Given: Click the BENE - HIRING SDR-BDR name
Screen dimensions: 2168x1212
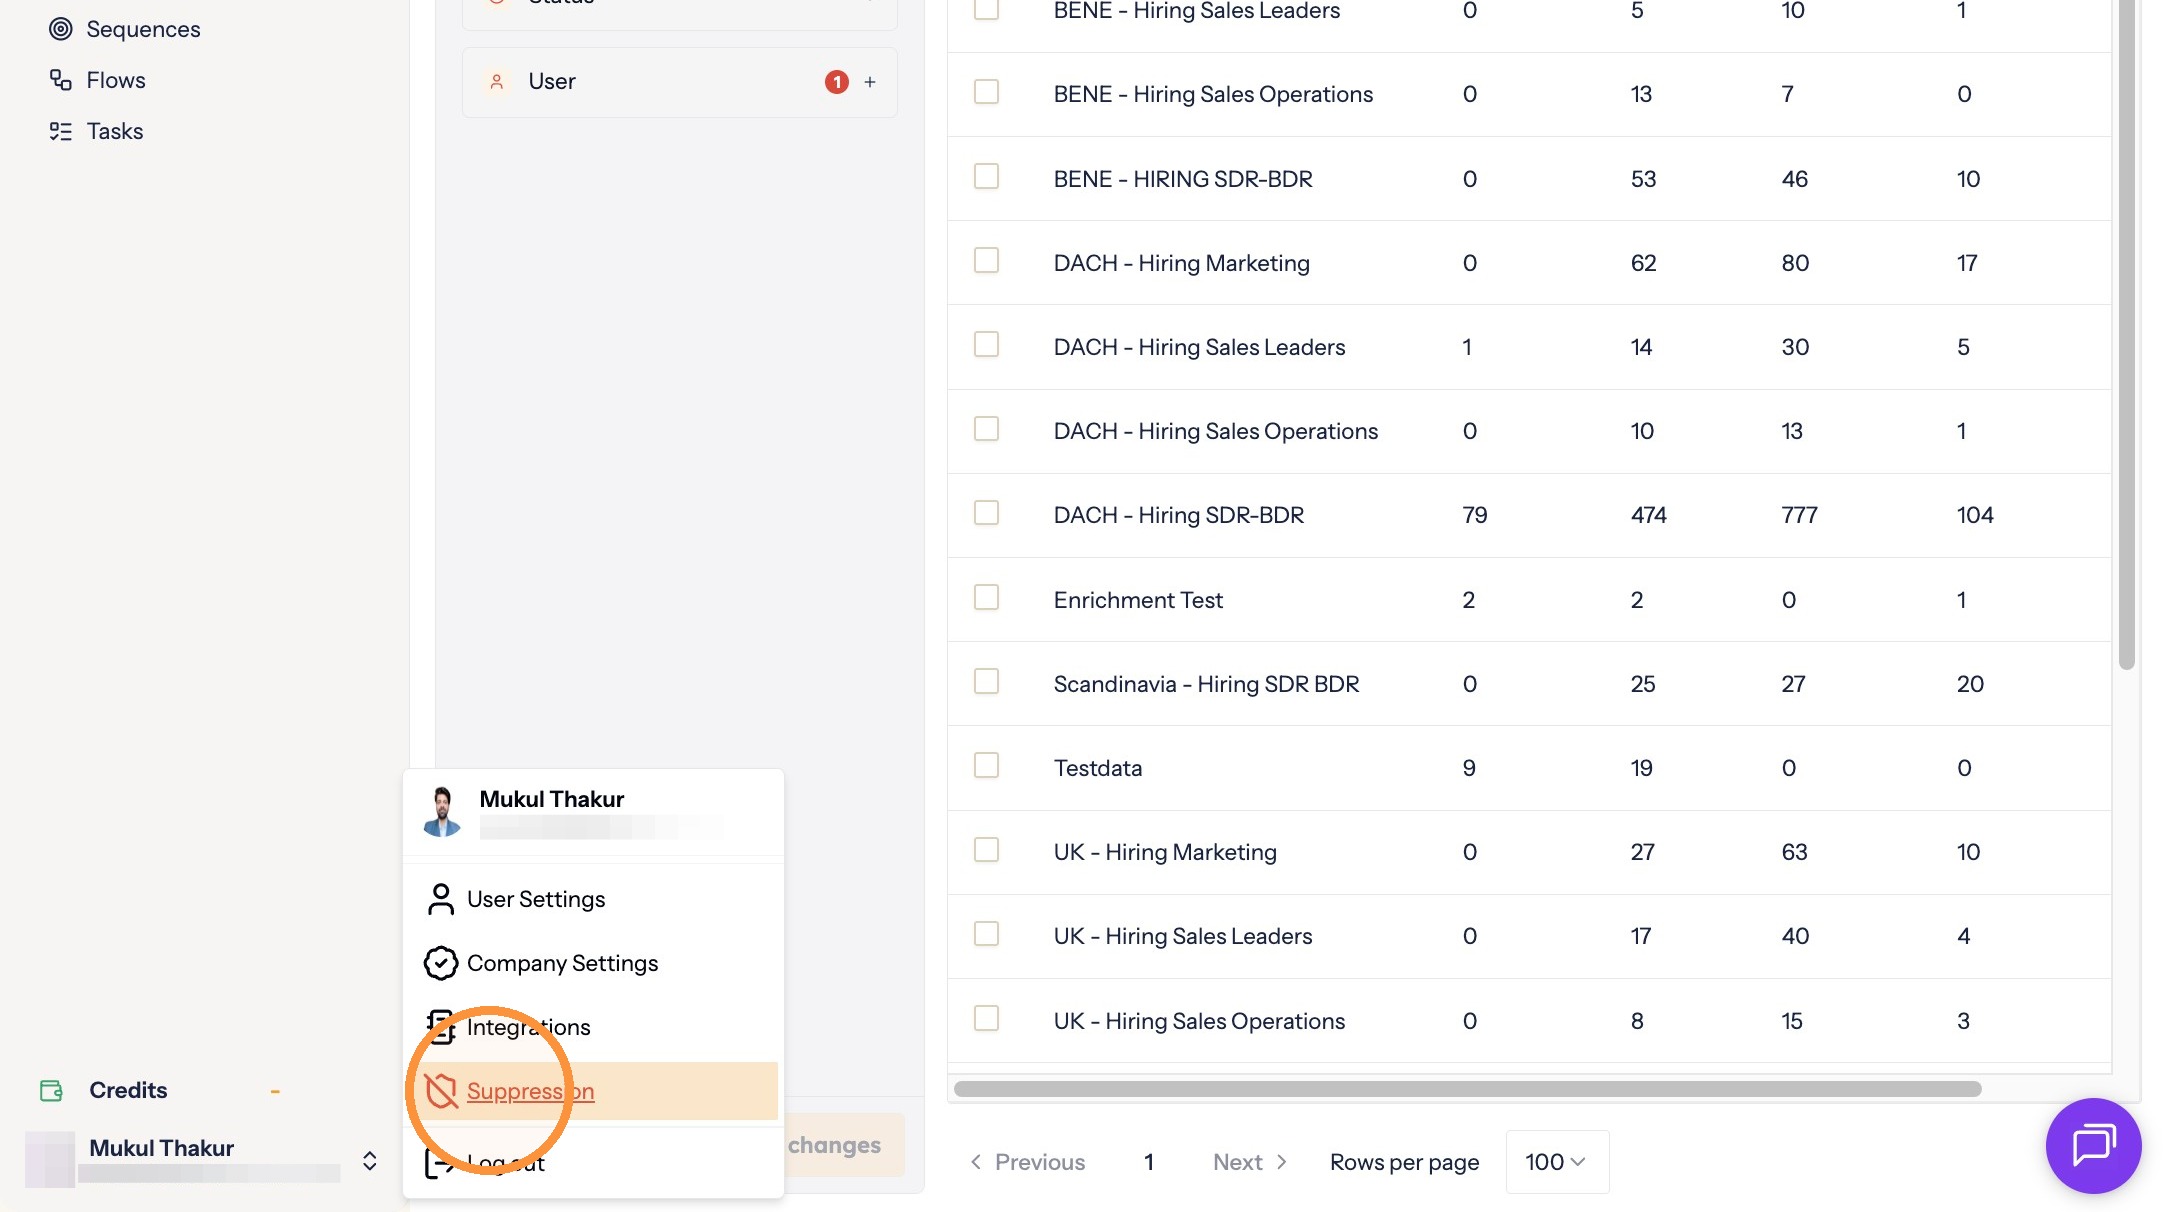Looking at the screenshot, I should click(1183, 179).
